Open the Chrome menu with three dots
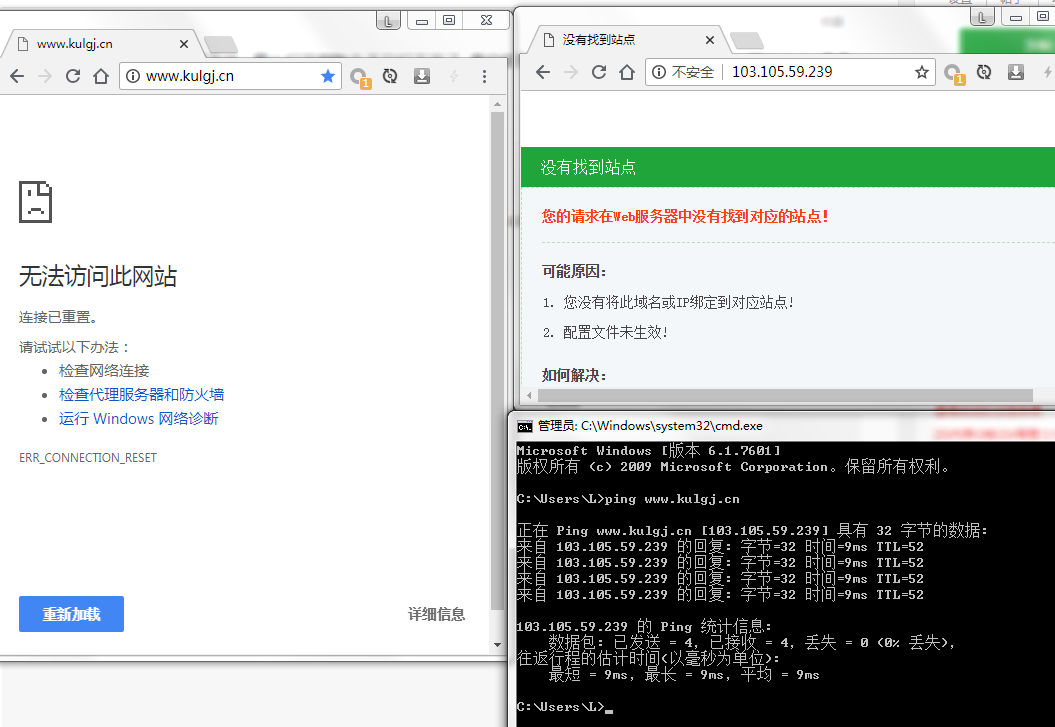Viewport: 1055px width, 727px height. coord(484,75)
